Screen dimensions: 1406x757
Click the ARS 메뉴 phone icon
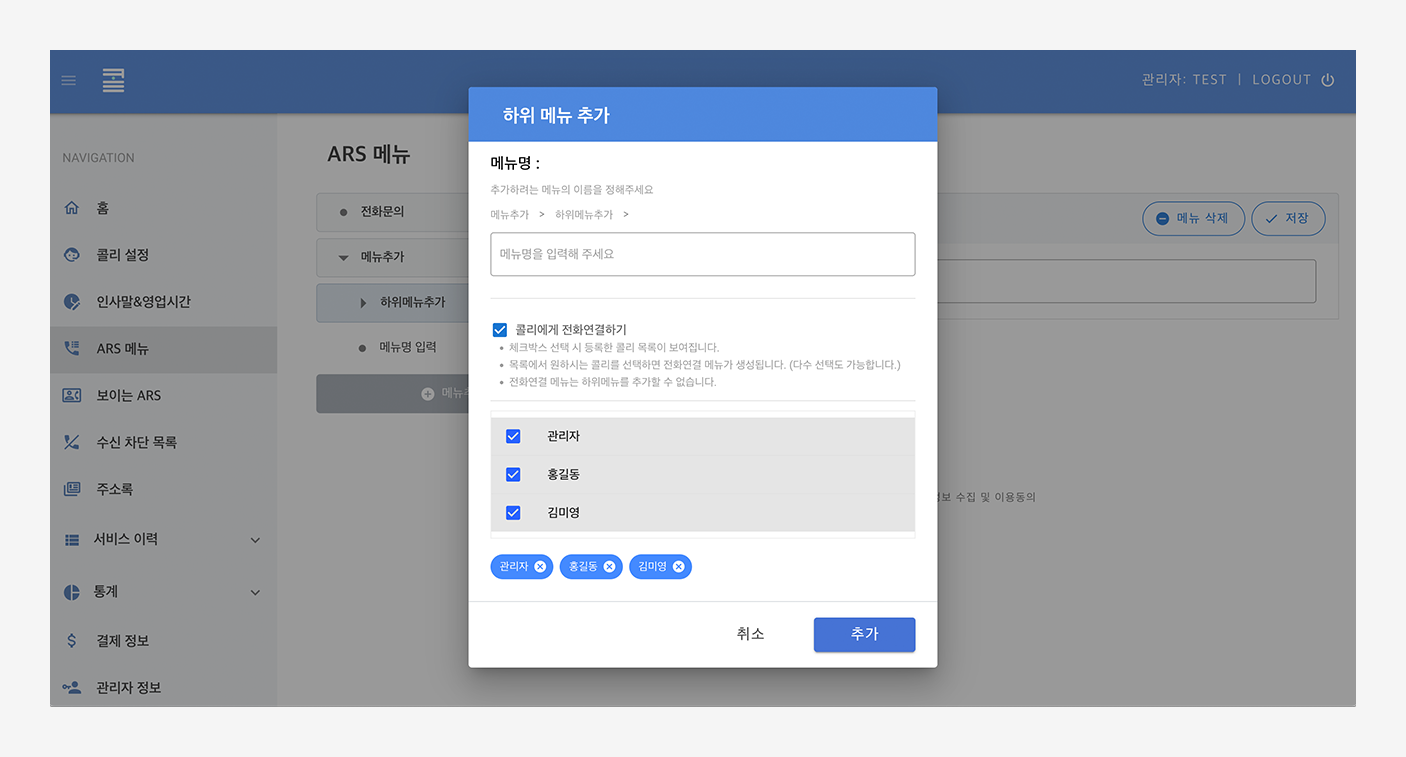pos(71,349)
